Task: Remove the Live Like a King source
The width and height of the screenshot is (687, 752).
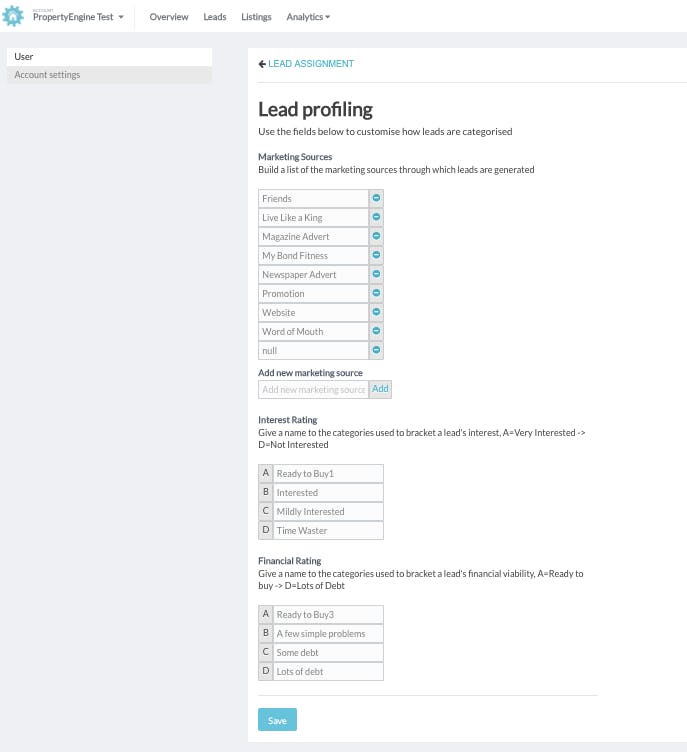Action: point(376,218)
